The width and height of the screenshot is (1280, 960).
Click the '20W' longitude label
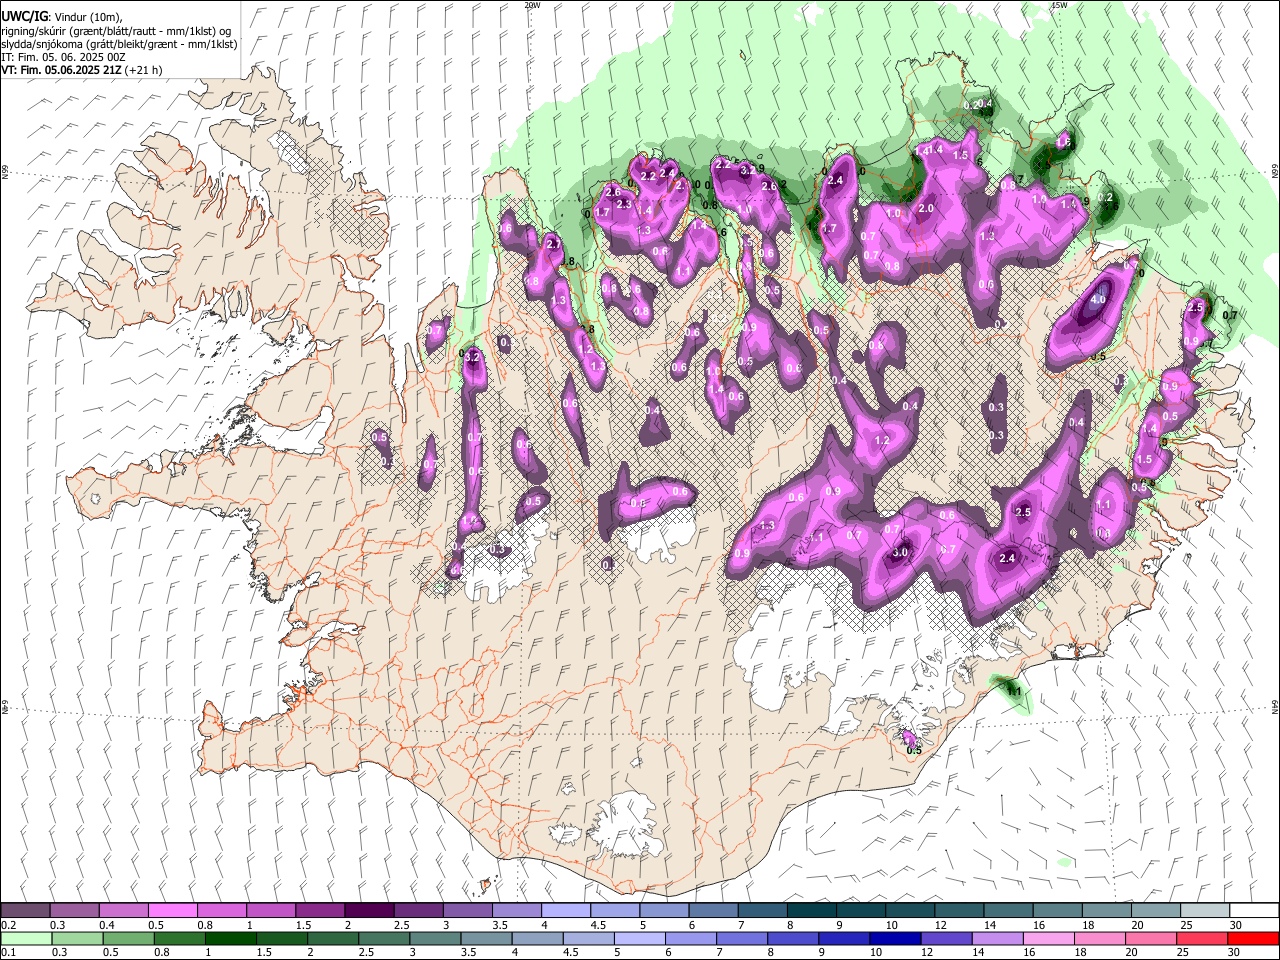coord(532,5)
